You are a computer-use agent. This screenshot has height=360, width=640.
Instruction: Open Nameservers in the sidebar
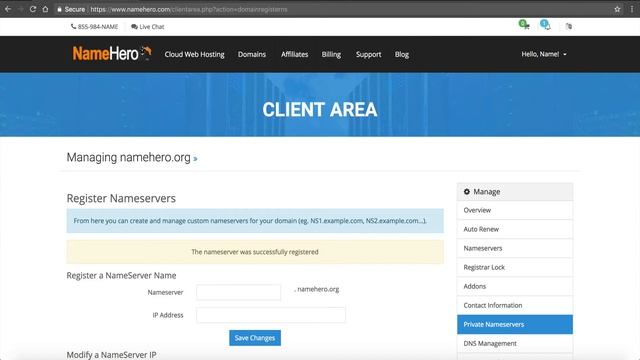[x=515, y=248]
